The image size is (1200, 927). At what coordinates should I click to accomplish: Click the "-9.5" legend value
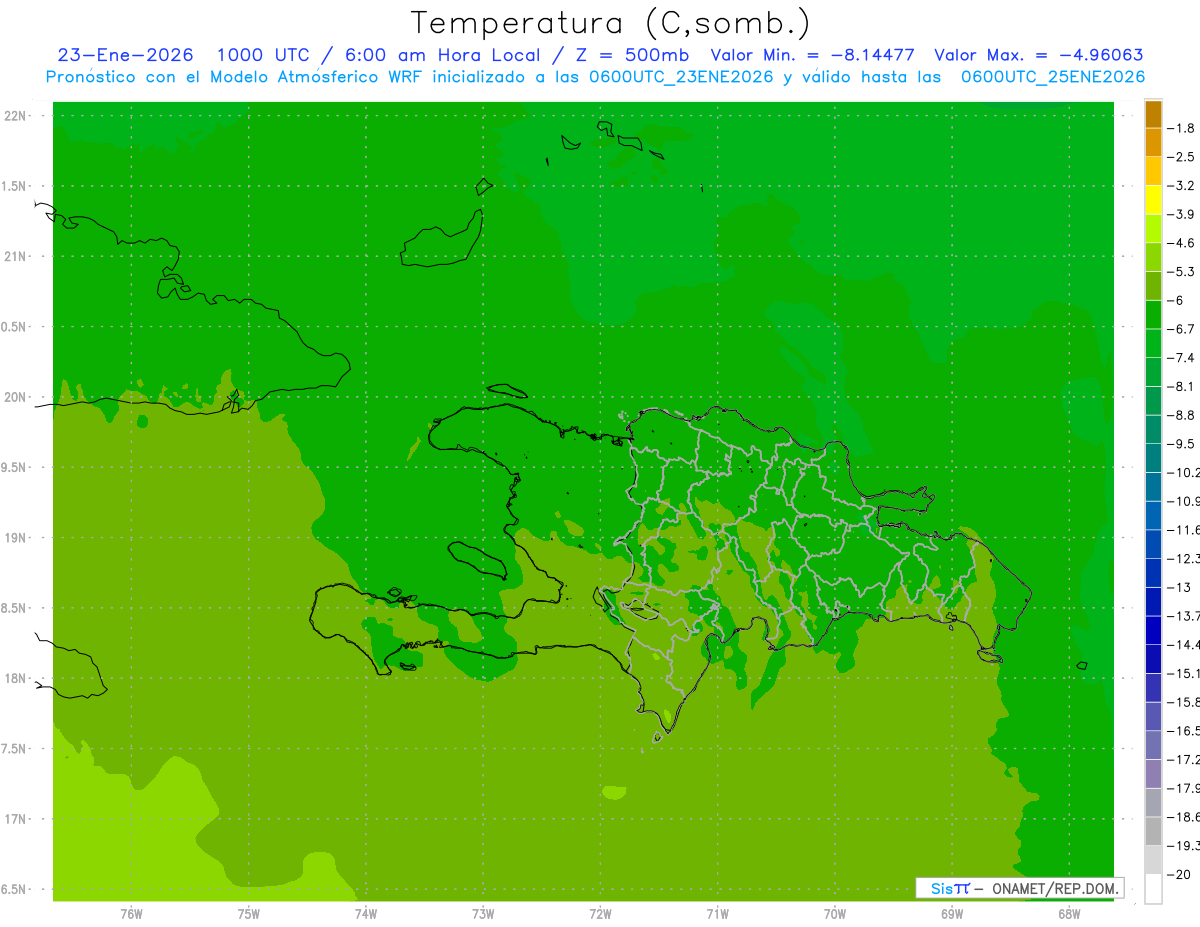coord(1182,443)
